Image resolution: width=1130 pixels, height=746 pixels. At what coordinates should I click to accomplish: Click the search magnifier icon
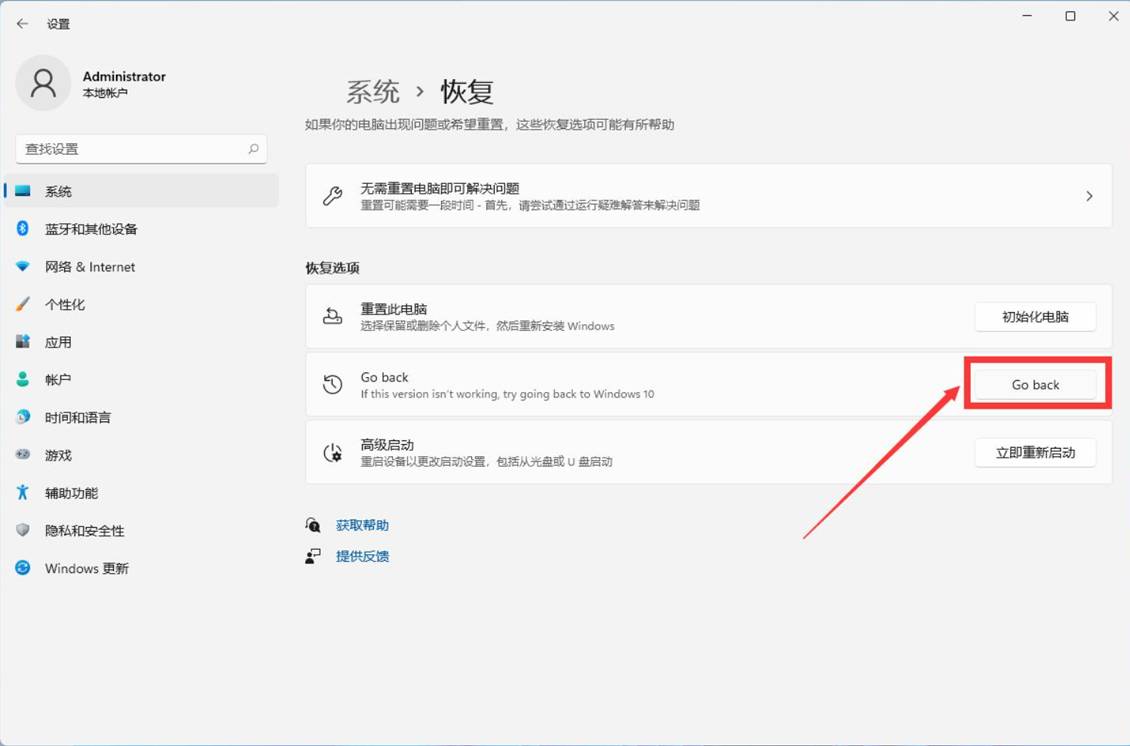click(254, 149)
